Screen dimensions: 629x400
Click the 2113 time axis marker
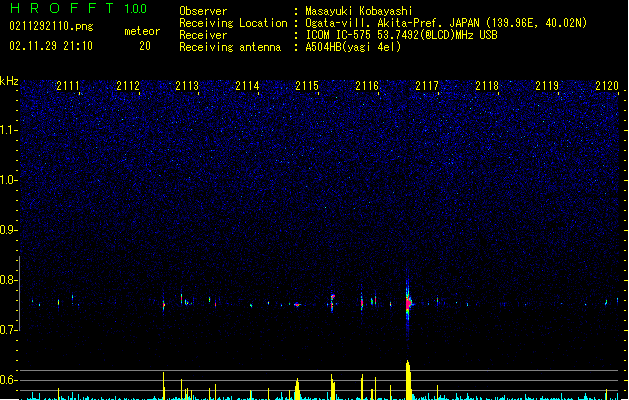pyautogui.click(x=187, y=86)
